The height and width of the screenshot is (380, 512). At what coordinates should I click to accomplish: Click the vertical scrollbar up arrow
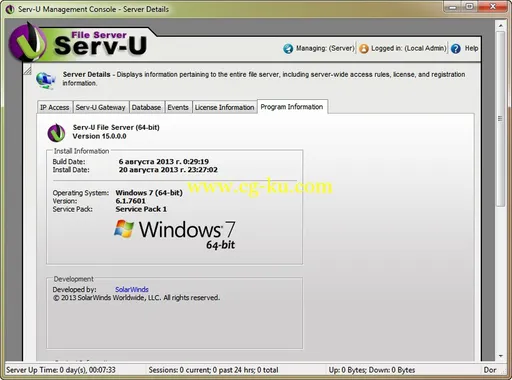501,25
